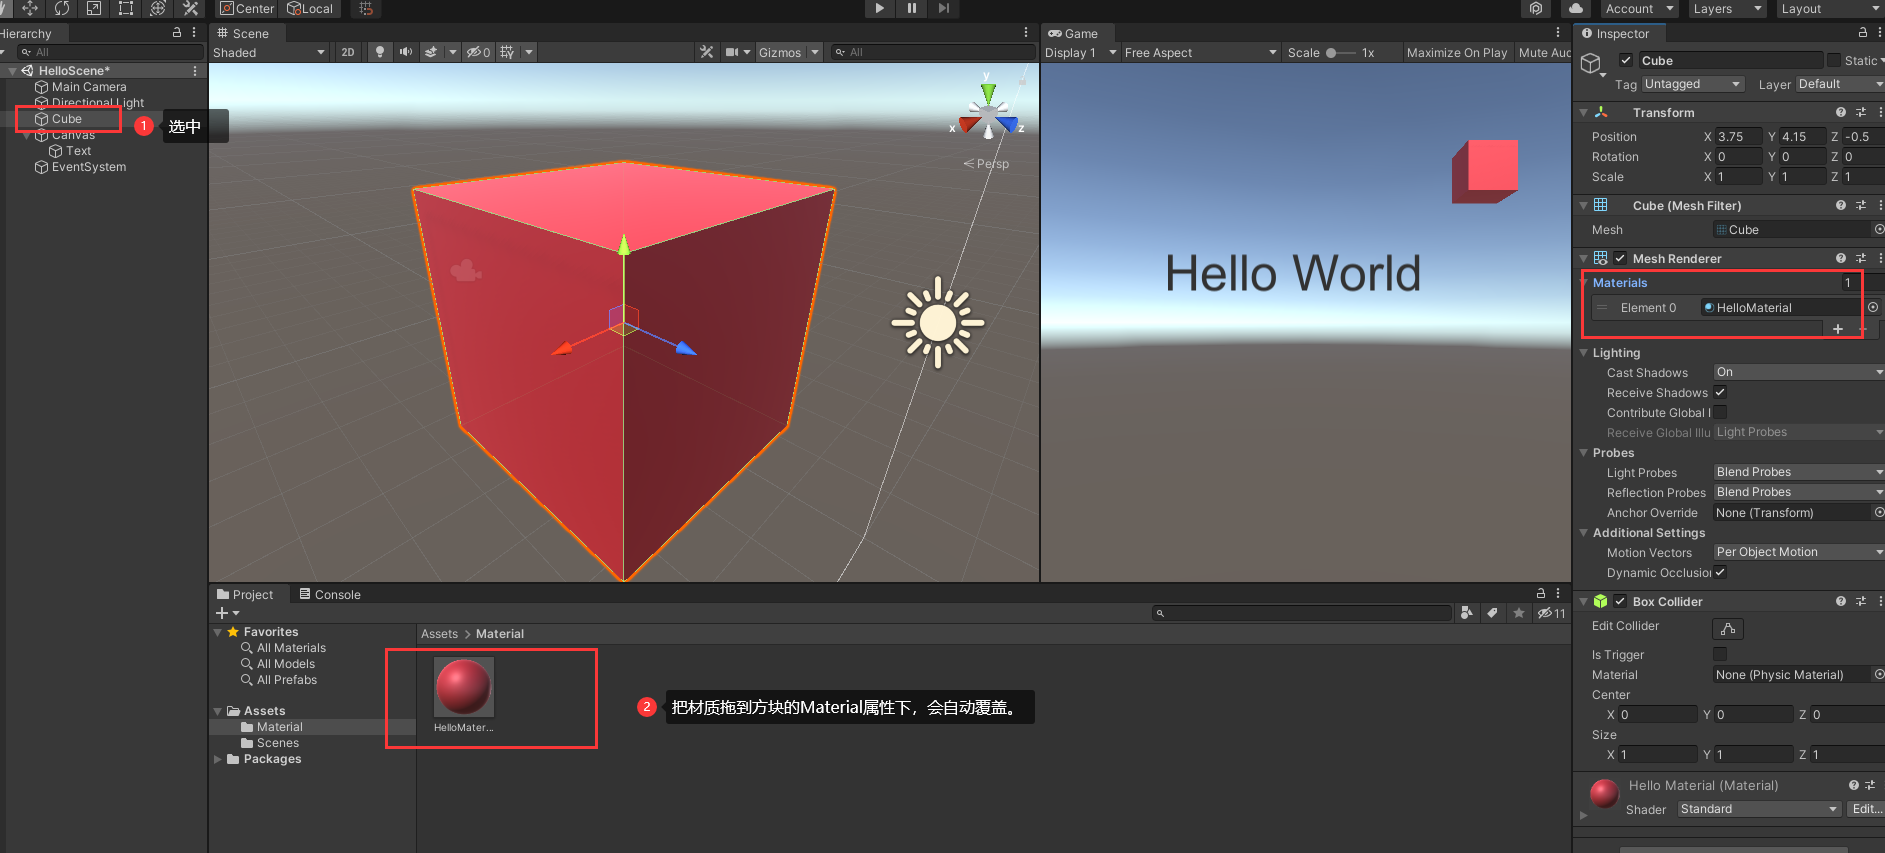Viewport: 1885px width, 853px height.
Task: Lock the Inspector panel
Action: tap(1863, 33)
